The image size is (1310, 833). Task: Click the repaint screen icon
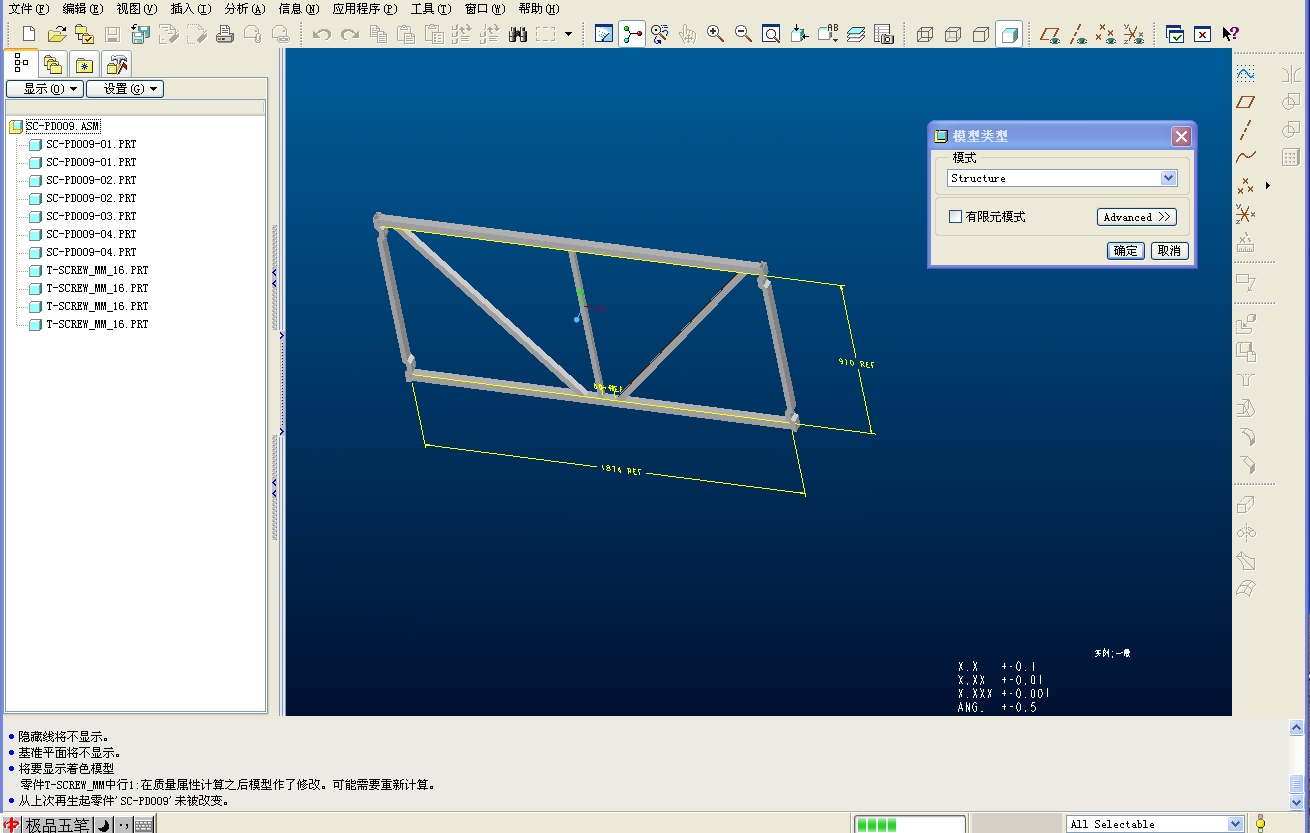tap(604, 34)
